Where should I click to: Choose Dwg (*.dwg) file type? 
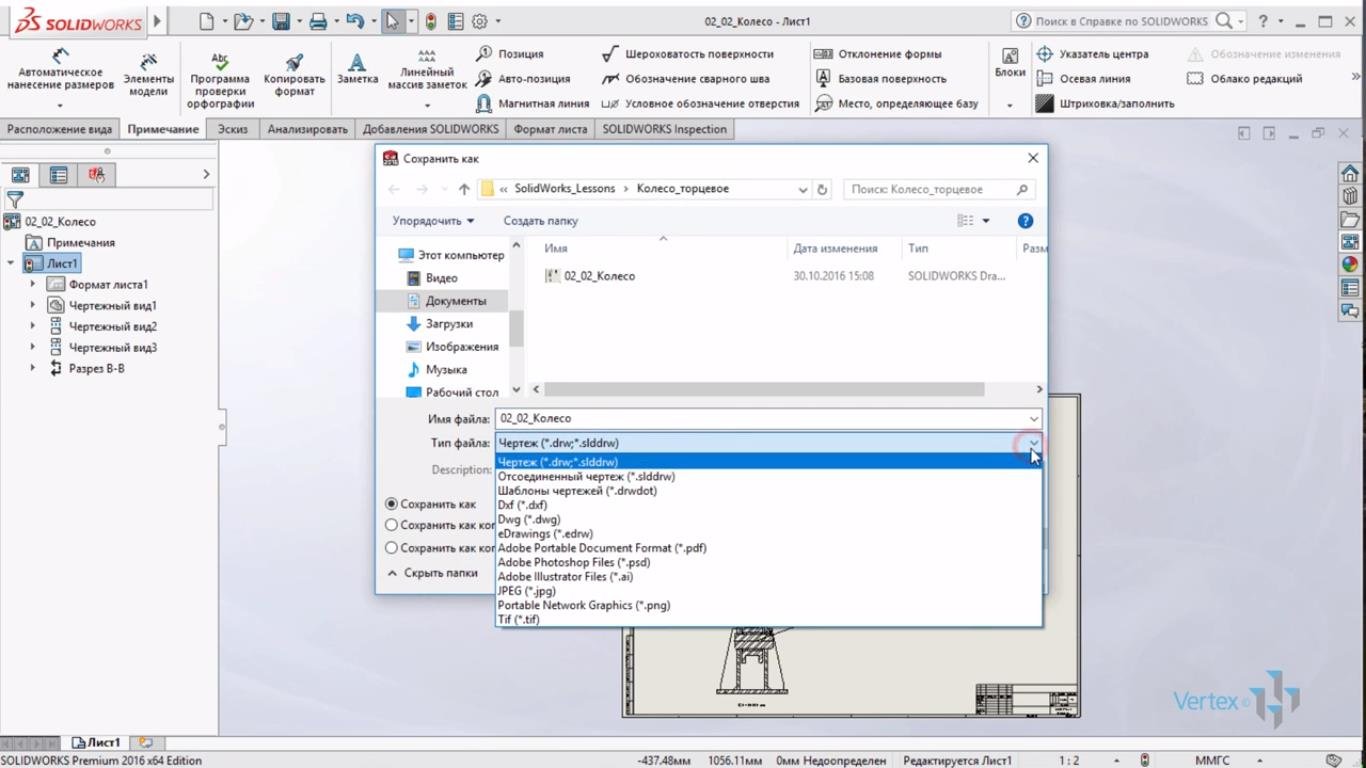pos(768,520)
